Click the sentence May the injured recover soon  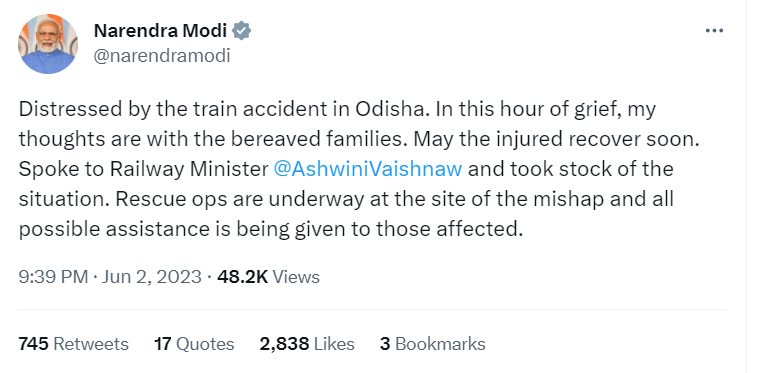coord(557,139)
